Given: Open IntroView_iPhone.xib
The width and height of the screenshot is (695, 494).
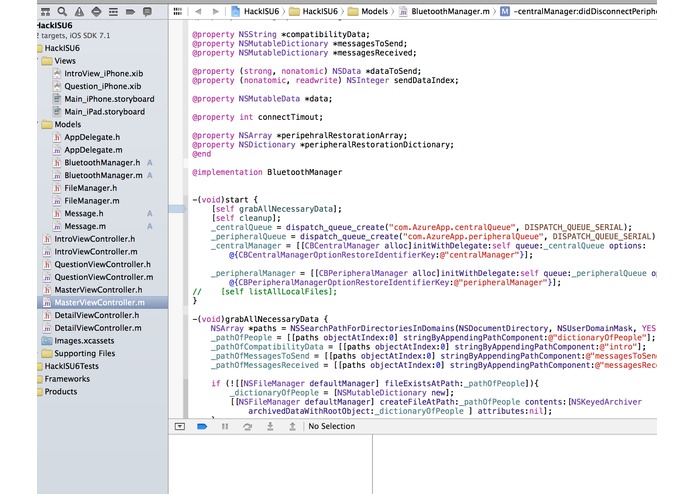Looking at the screenshot, I should click(x=98, y=74).
